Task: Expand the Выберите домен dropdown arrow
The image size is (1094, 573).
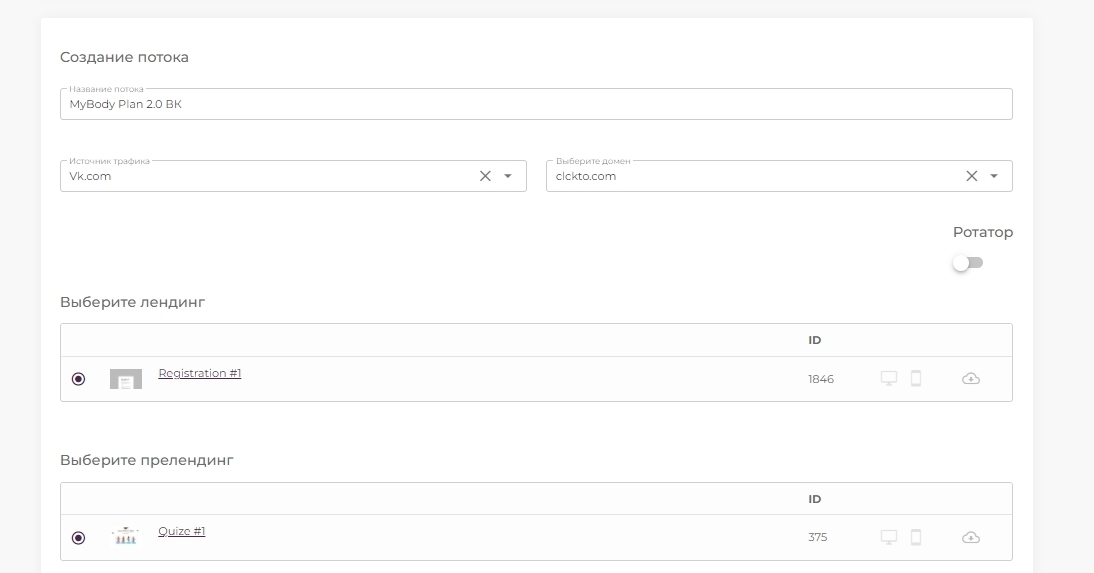Action: 994,176
